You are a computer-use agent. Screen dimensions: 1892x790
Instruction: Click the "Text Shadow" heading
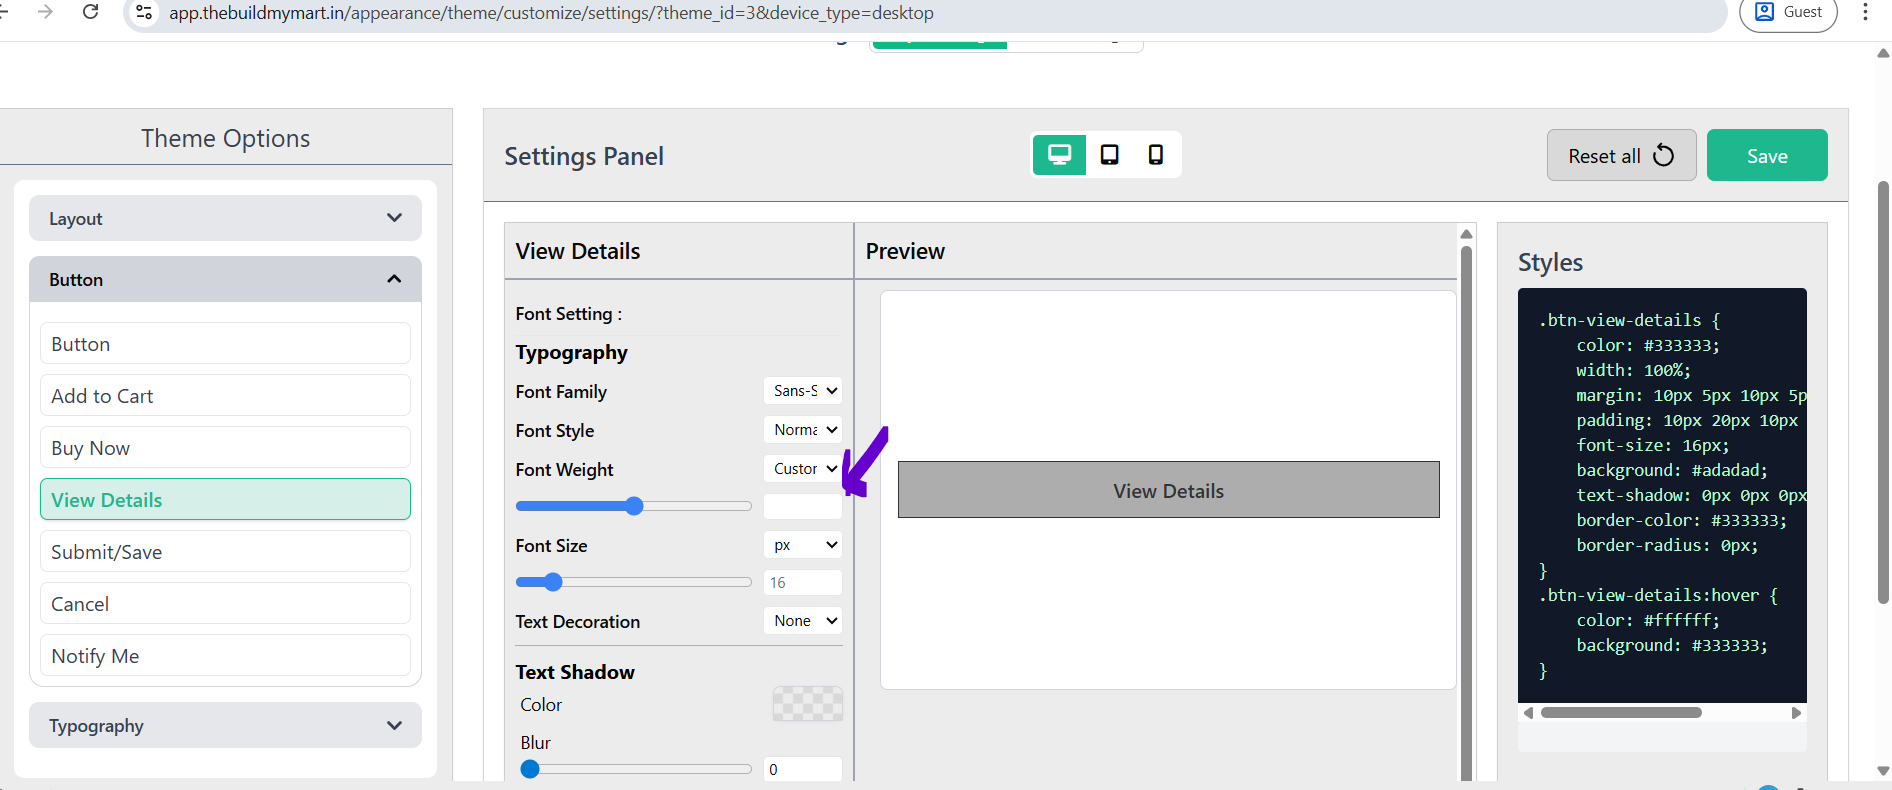click(575, 672)
